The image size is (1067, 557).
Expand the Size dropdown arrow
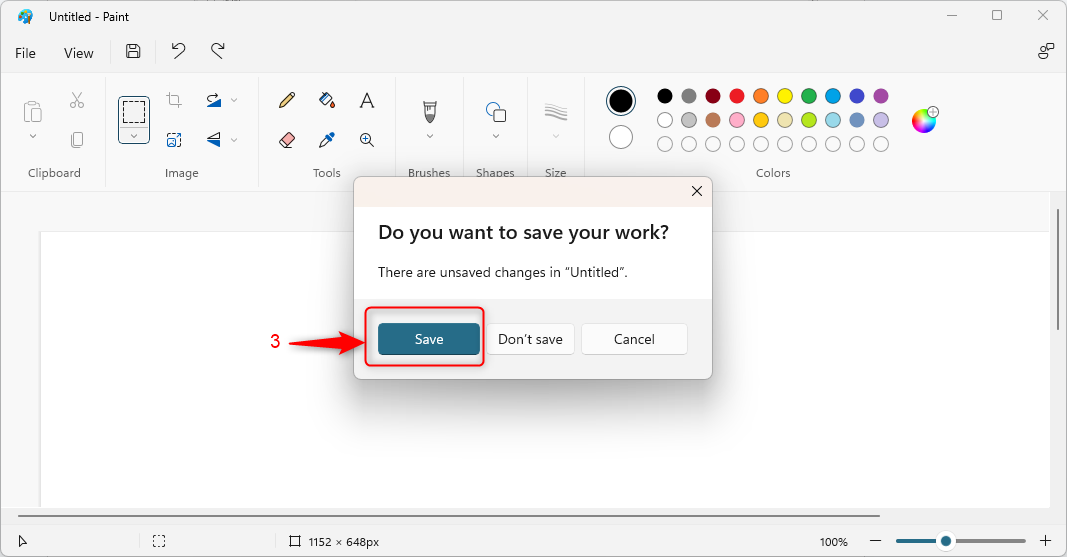tap(556, 136)
